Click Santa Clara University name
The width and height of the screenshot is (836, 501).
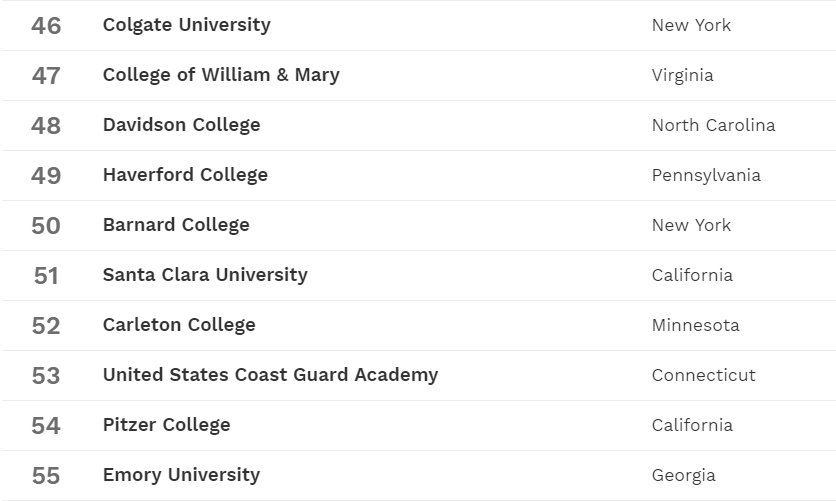[205, 275]
